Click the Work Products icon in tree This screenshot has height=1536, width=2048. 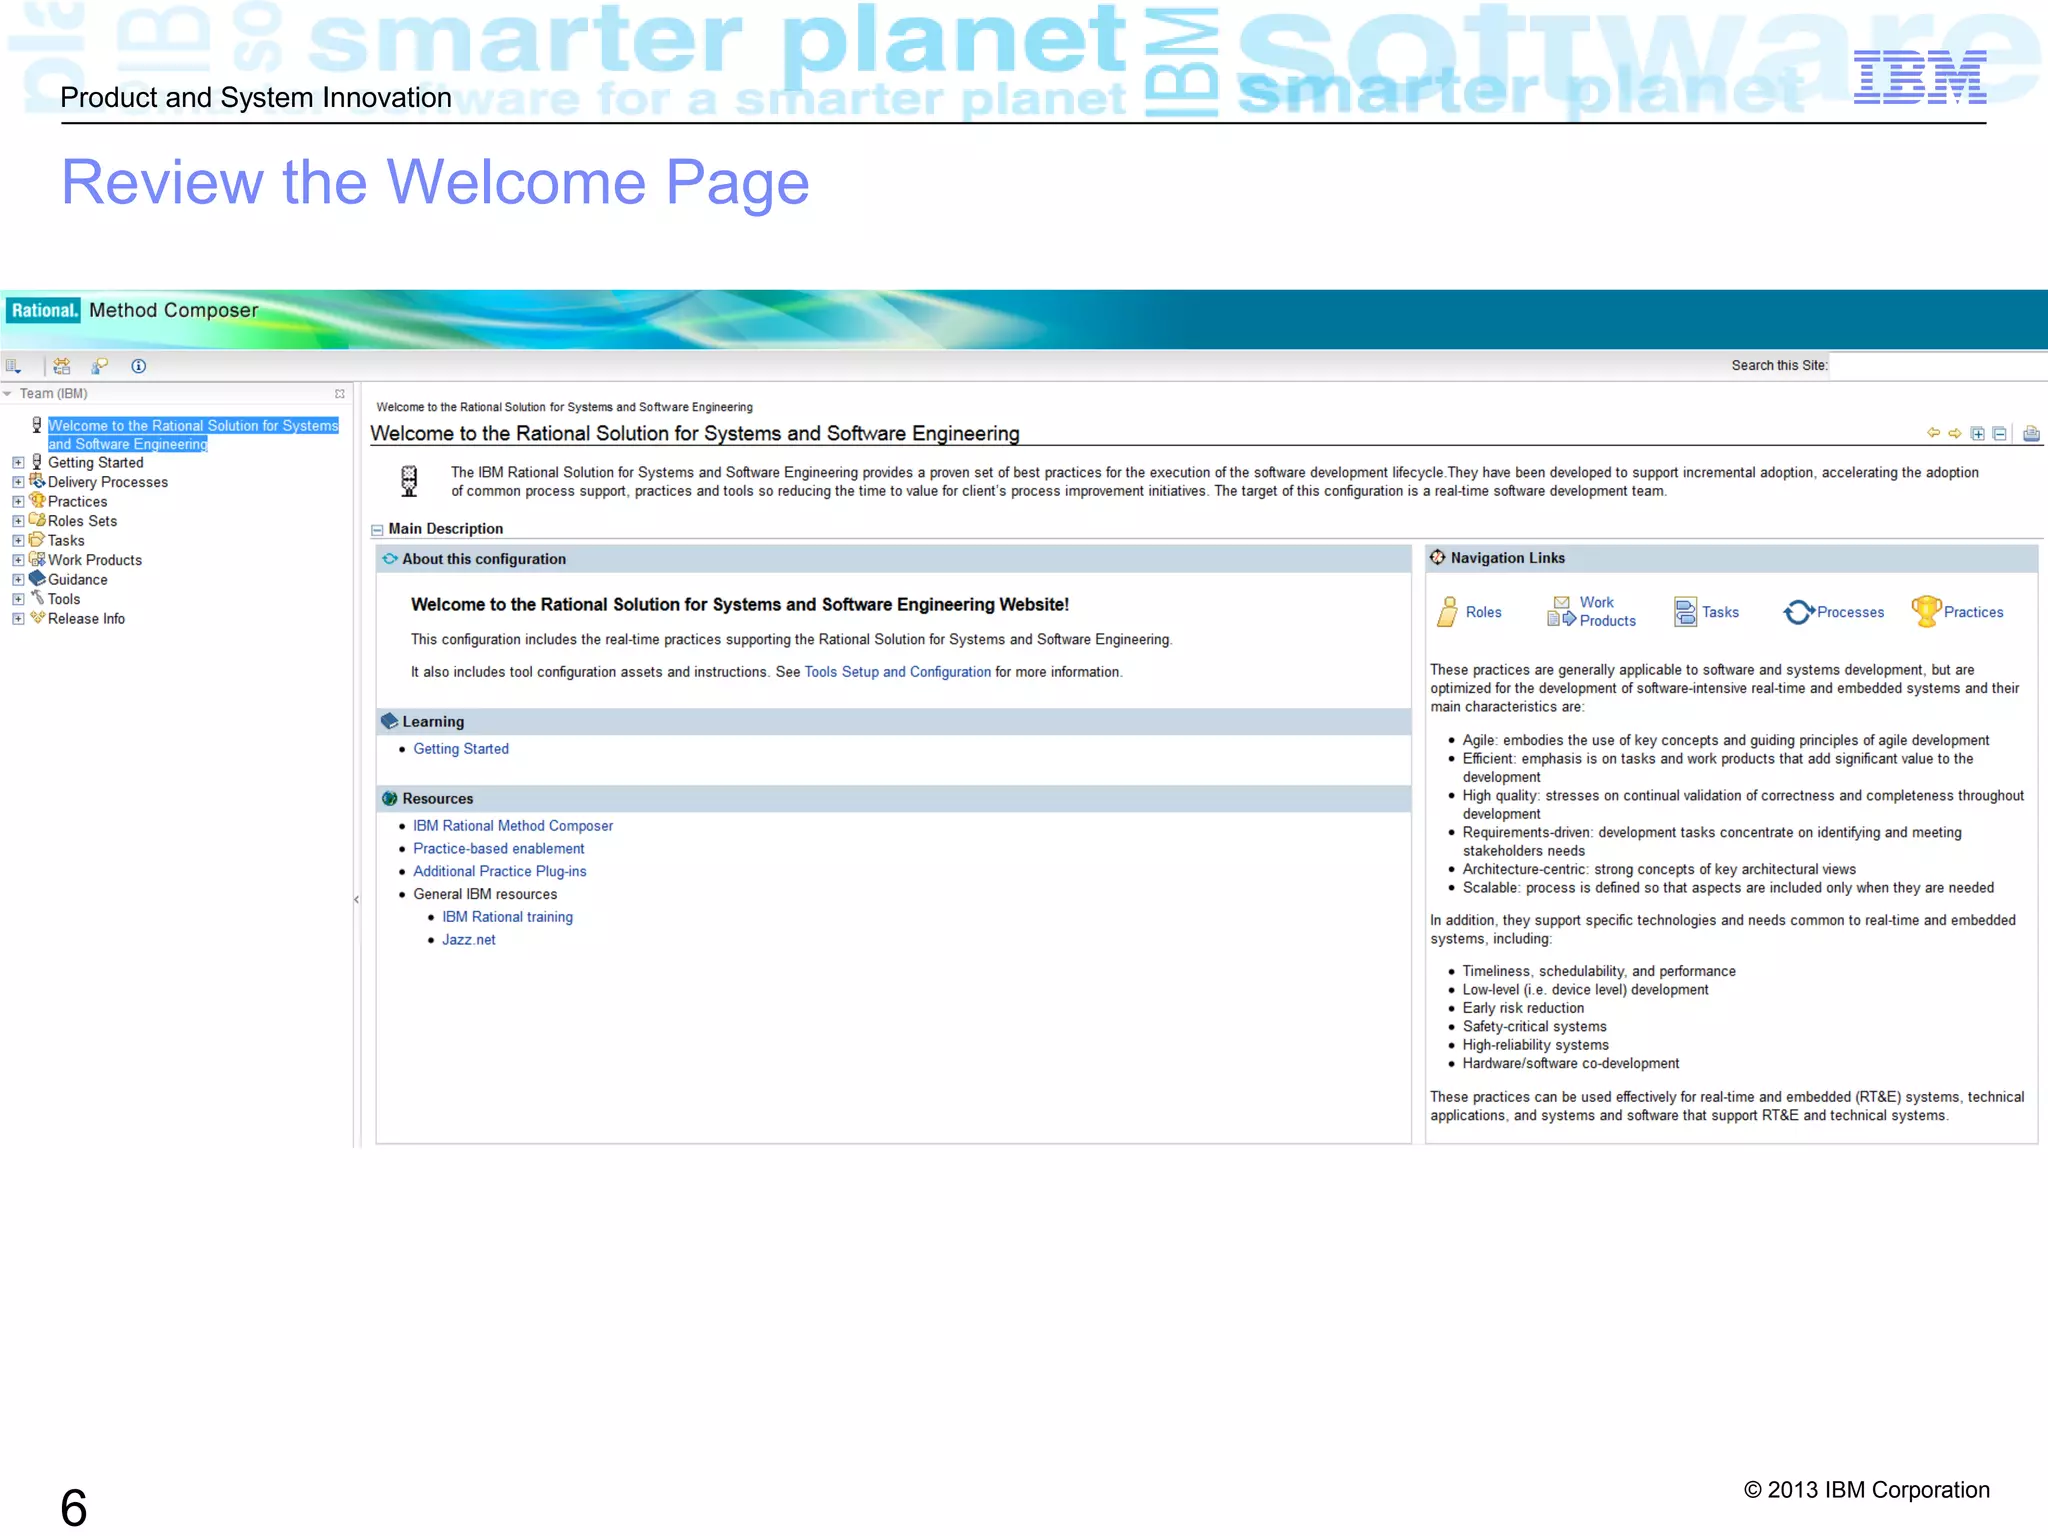point(37,559)
